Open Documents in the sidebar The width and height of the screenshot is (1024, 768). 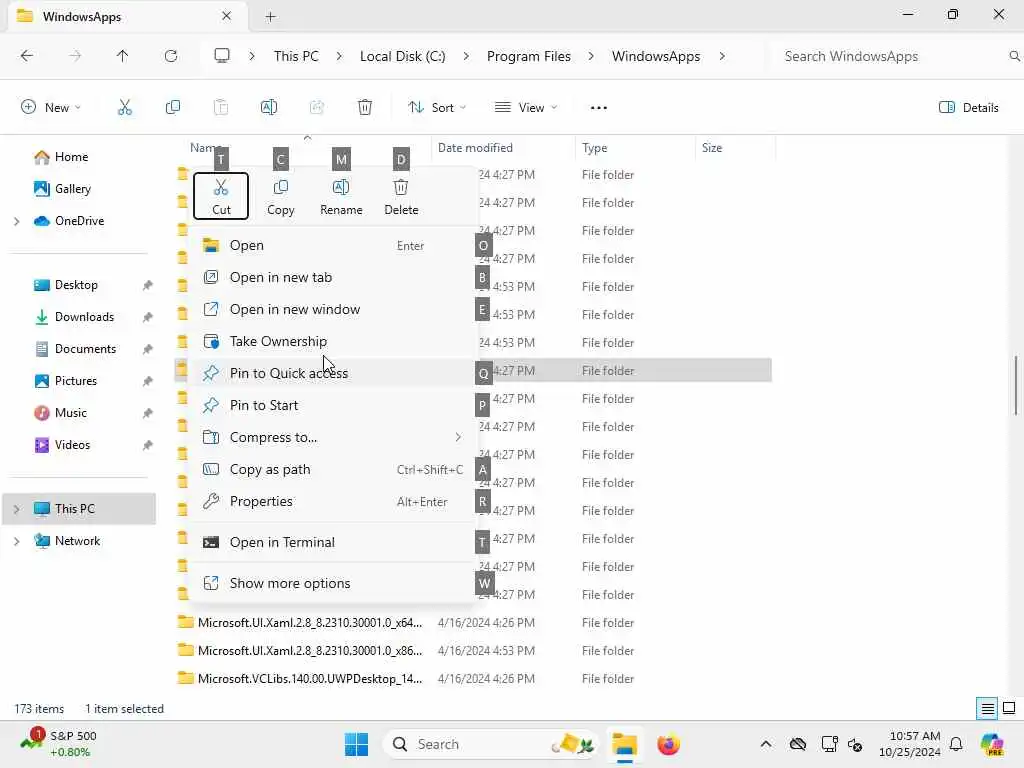point(75,349)
